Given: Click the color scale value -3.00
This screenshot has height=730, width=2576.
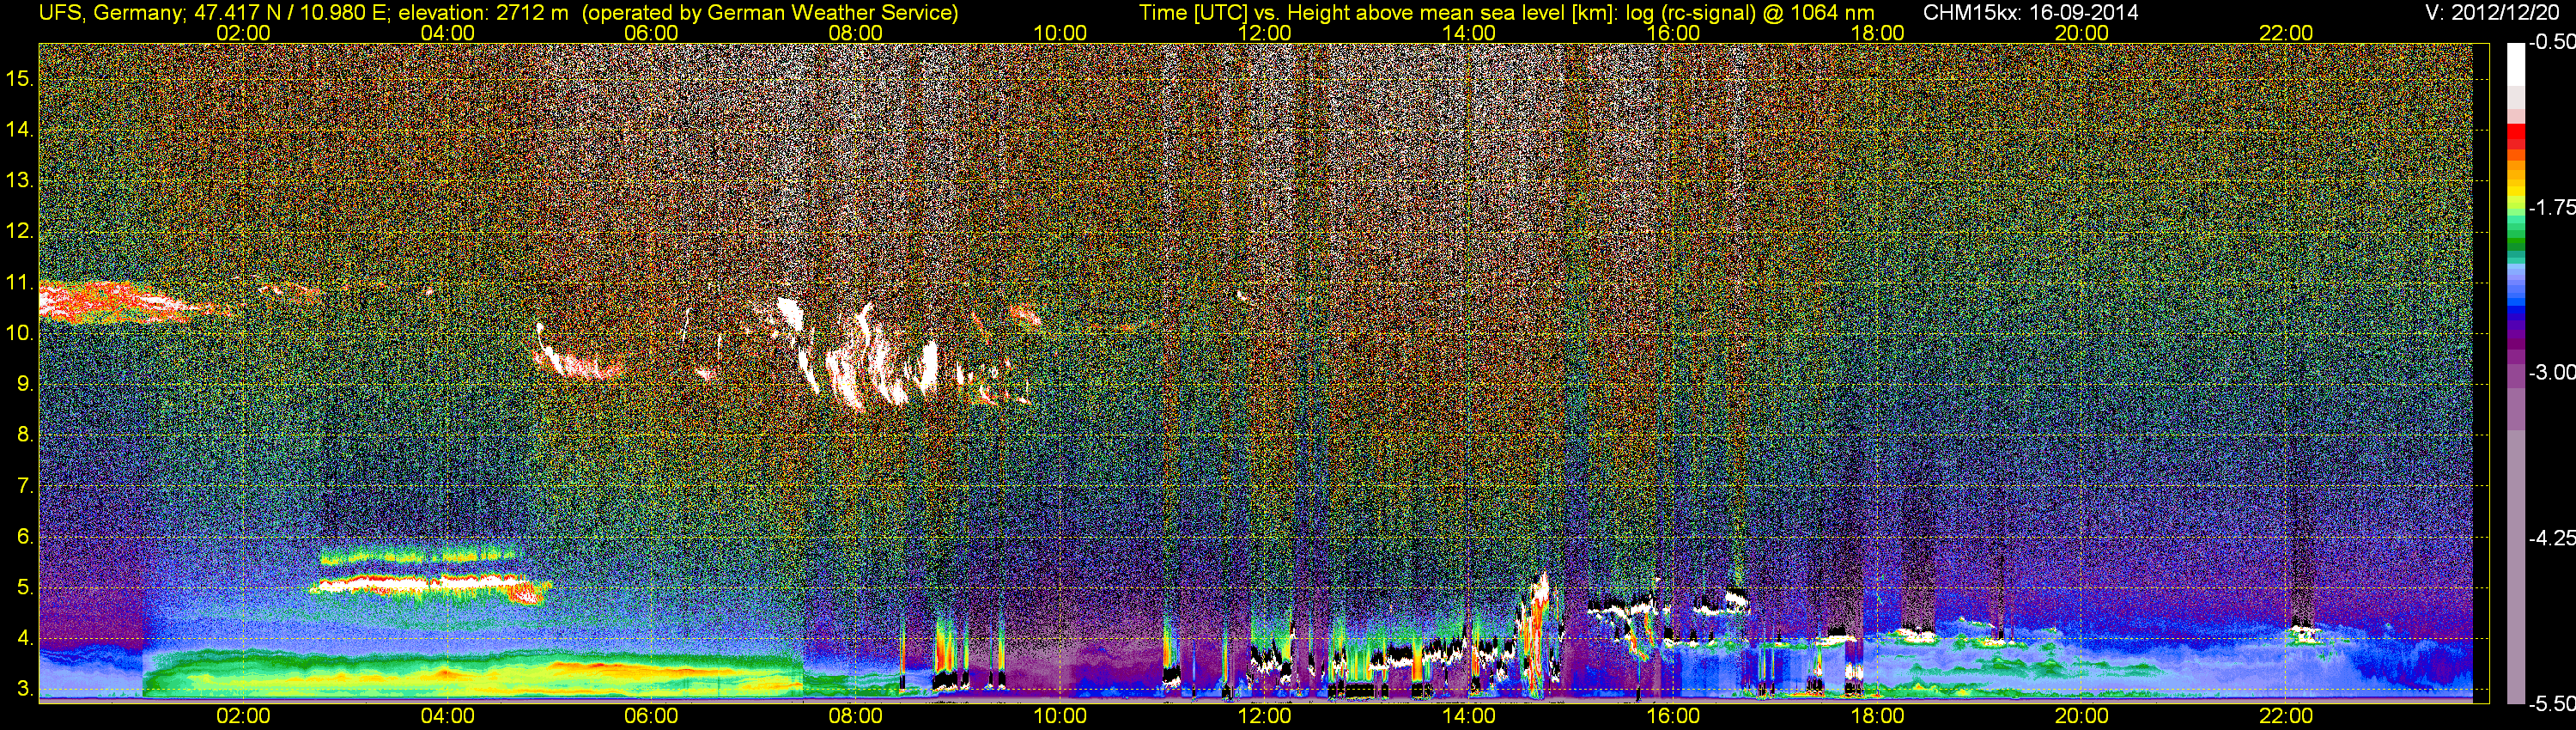Looking at the screenshot, I should coord(2551,372).
